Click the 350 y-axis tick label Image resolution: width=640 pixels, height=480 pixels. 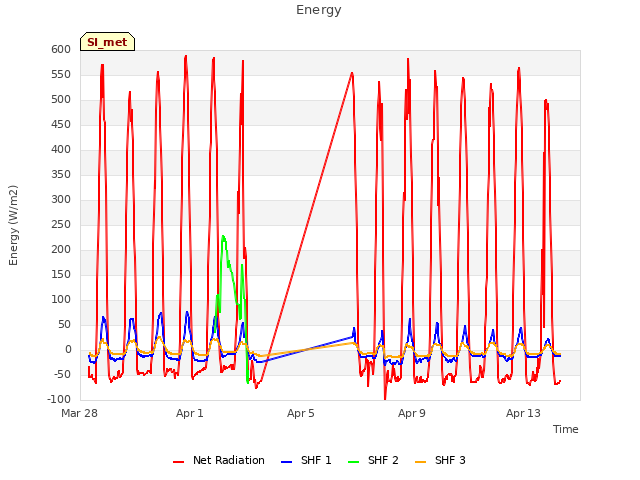pyautogui.click(x=61, y=175)
